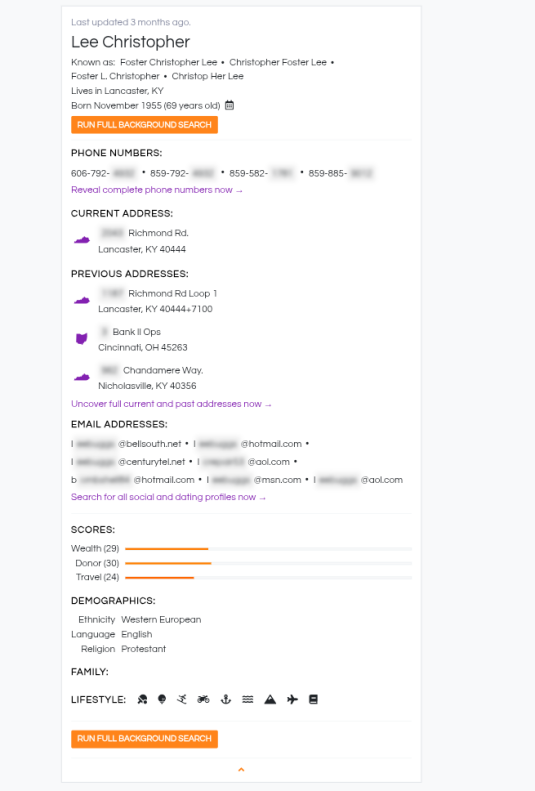Click Kentucky state icon beside current address

pyautogui.click(x=82, y=240)
